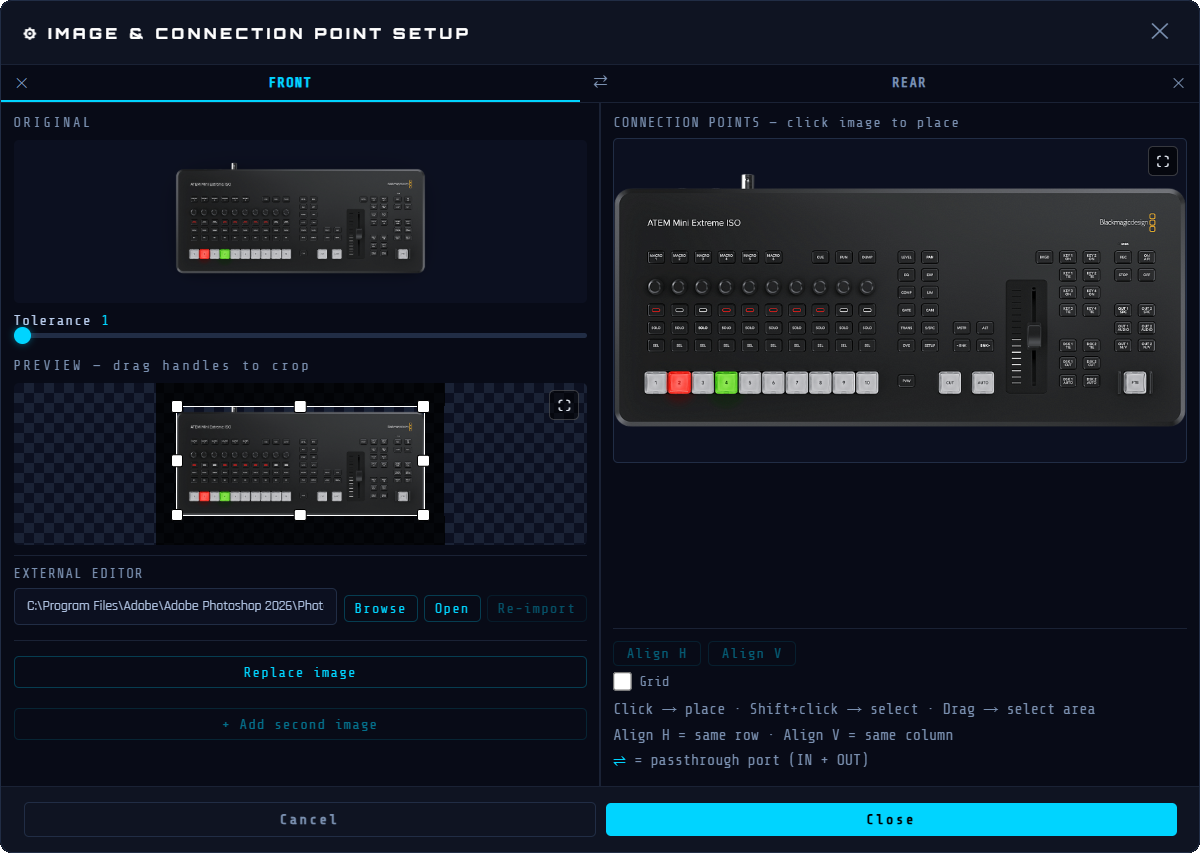Expand the preview crop to fullscreen
The height and width of the screenshot is (853, 1200).
click(x=564, y=405)
